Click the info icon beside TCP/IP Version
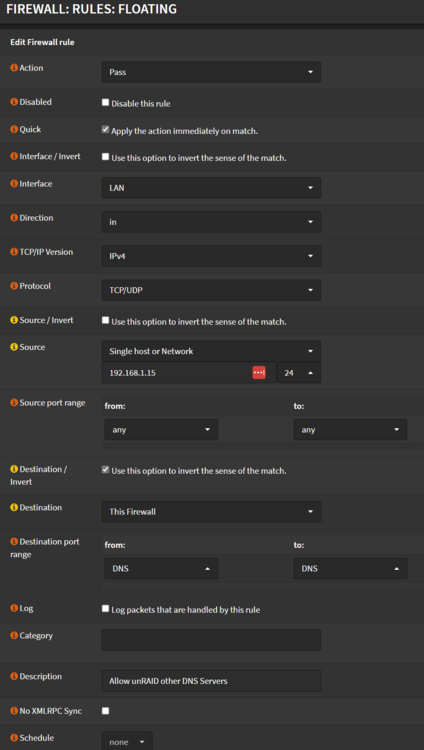This screenshot has width=424, height=750. (x=14, y=252)
